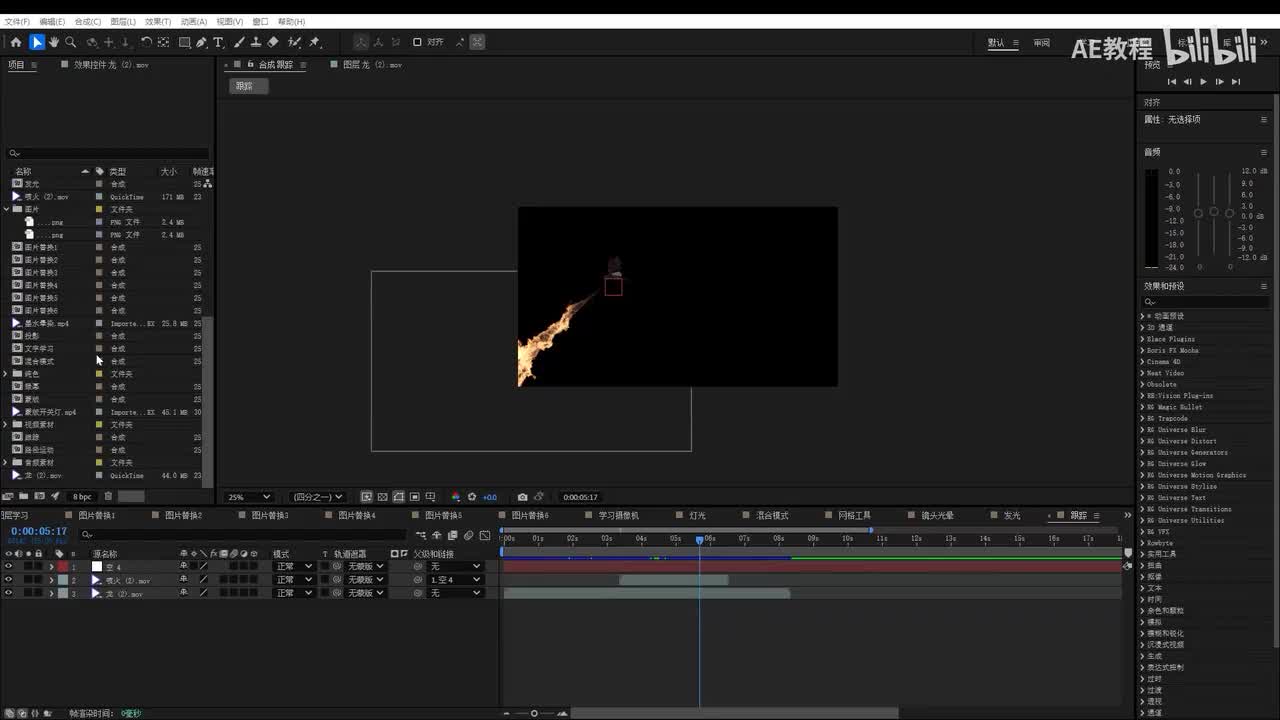
Task: Enable Motion Blur for the composition
Action: coord(469,535)
